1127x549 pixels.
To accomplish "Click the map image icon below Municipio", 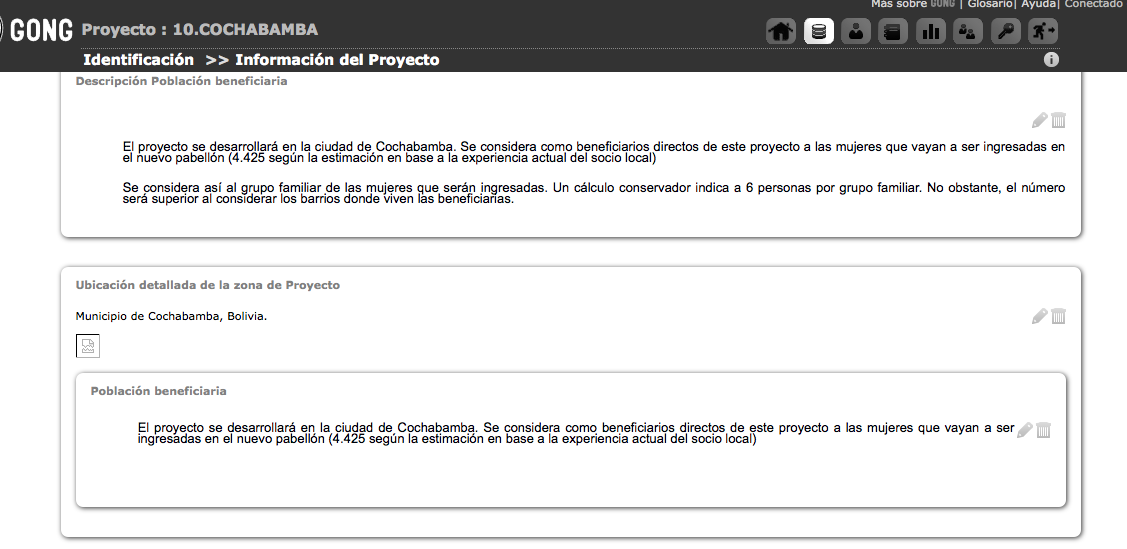I will click(88, 346).
